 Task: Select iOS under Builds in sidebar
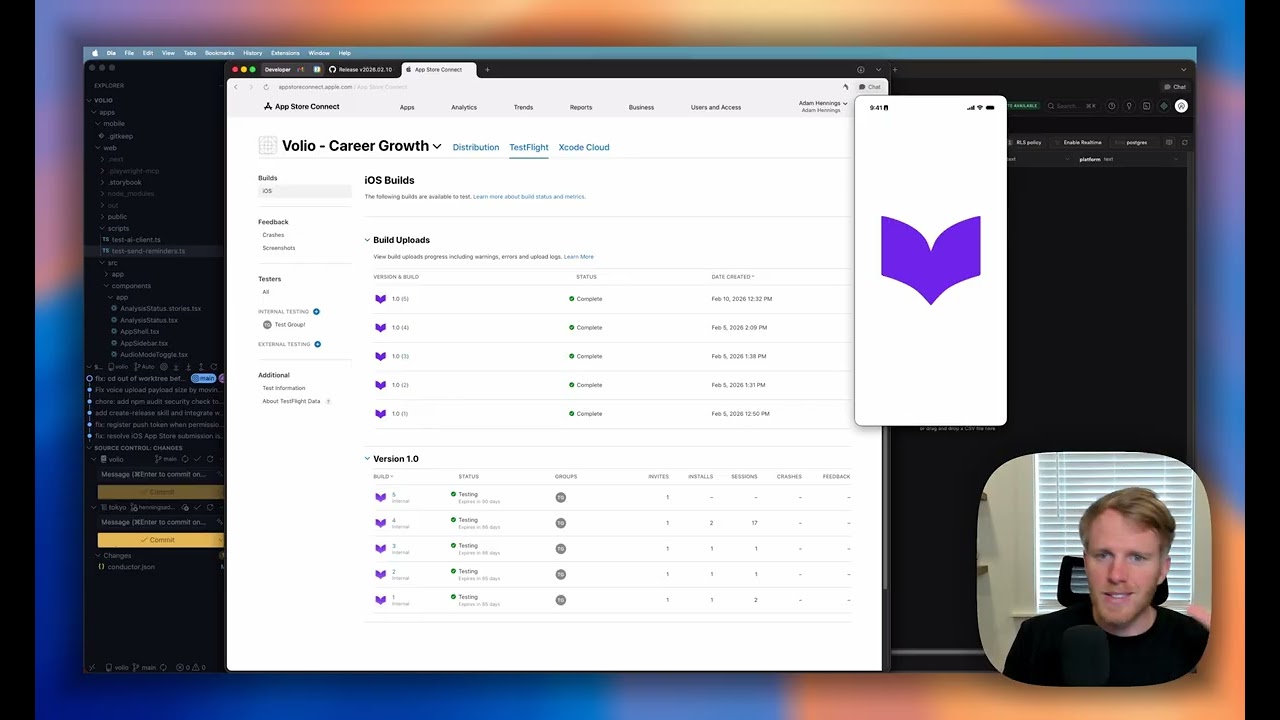coord(304,191)
